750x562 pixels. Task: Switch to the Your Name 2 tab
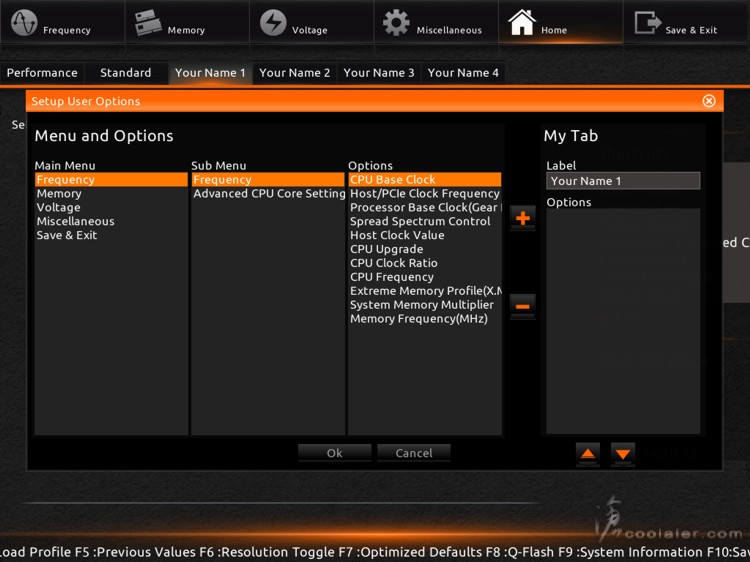tap(295, 73)
